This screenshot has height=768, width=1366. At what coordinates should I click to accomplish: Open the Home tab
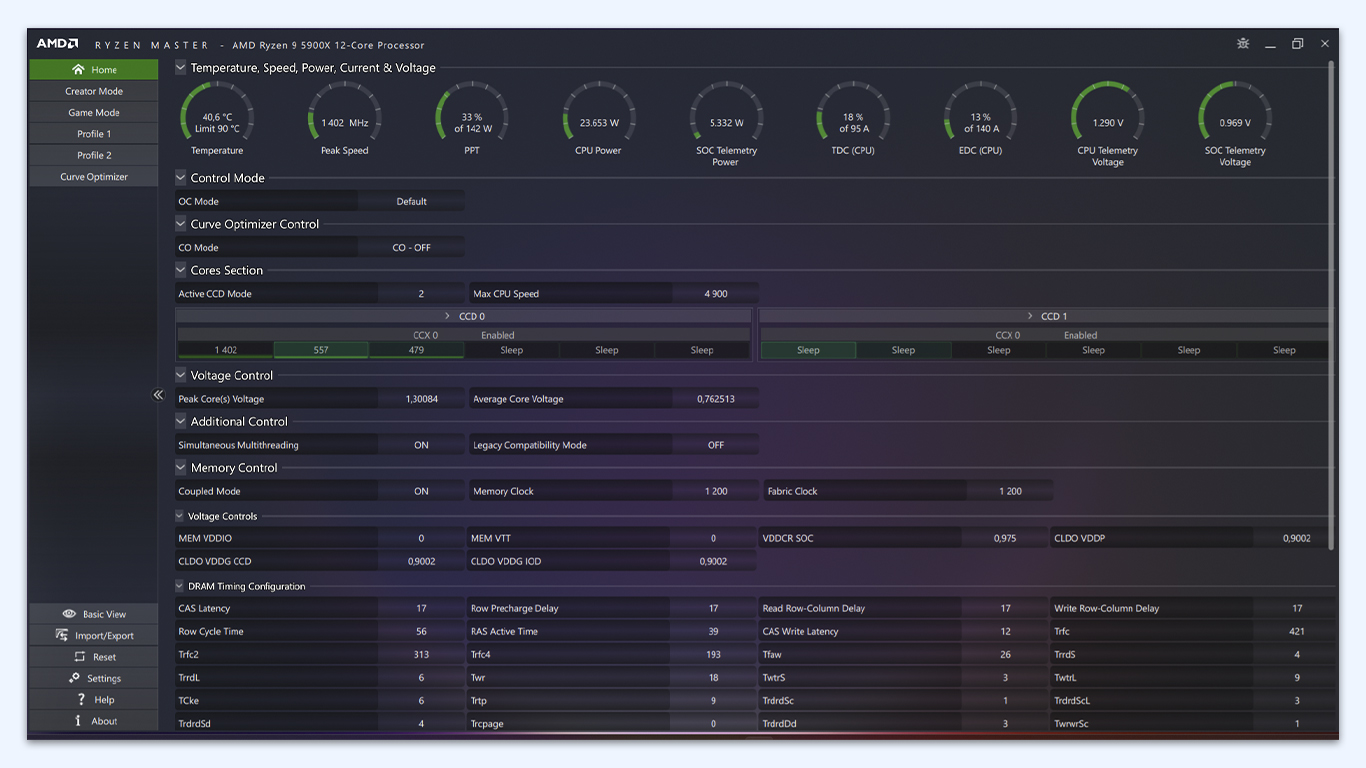pos(94,70)
